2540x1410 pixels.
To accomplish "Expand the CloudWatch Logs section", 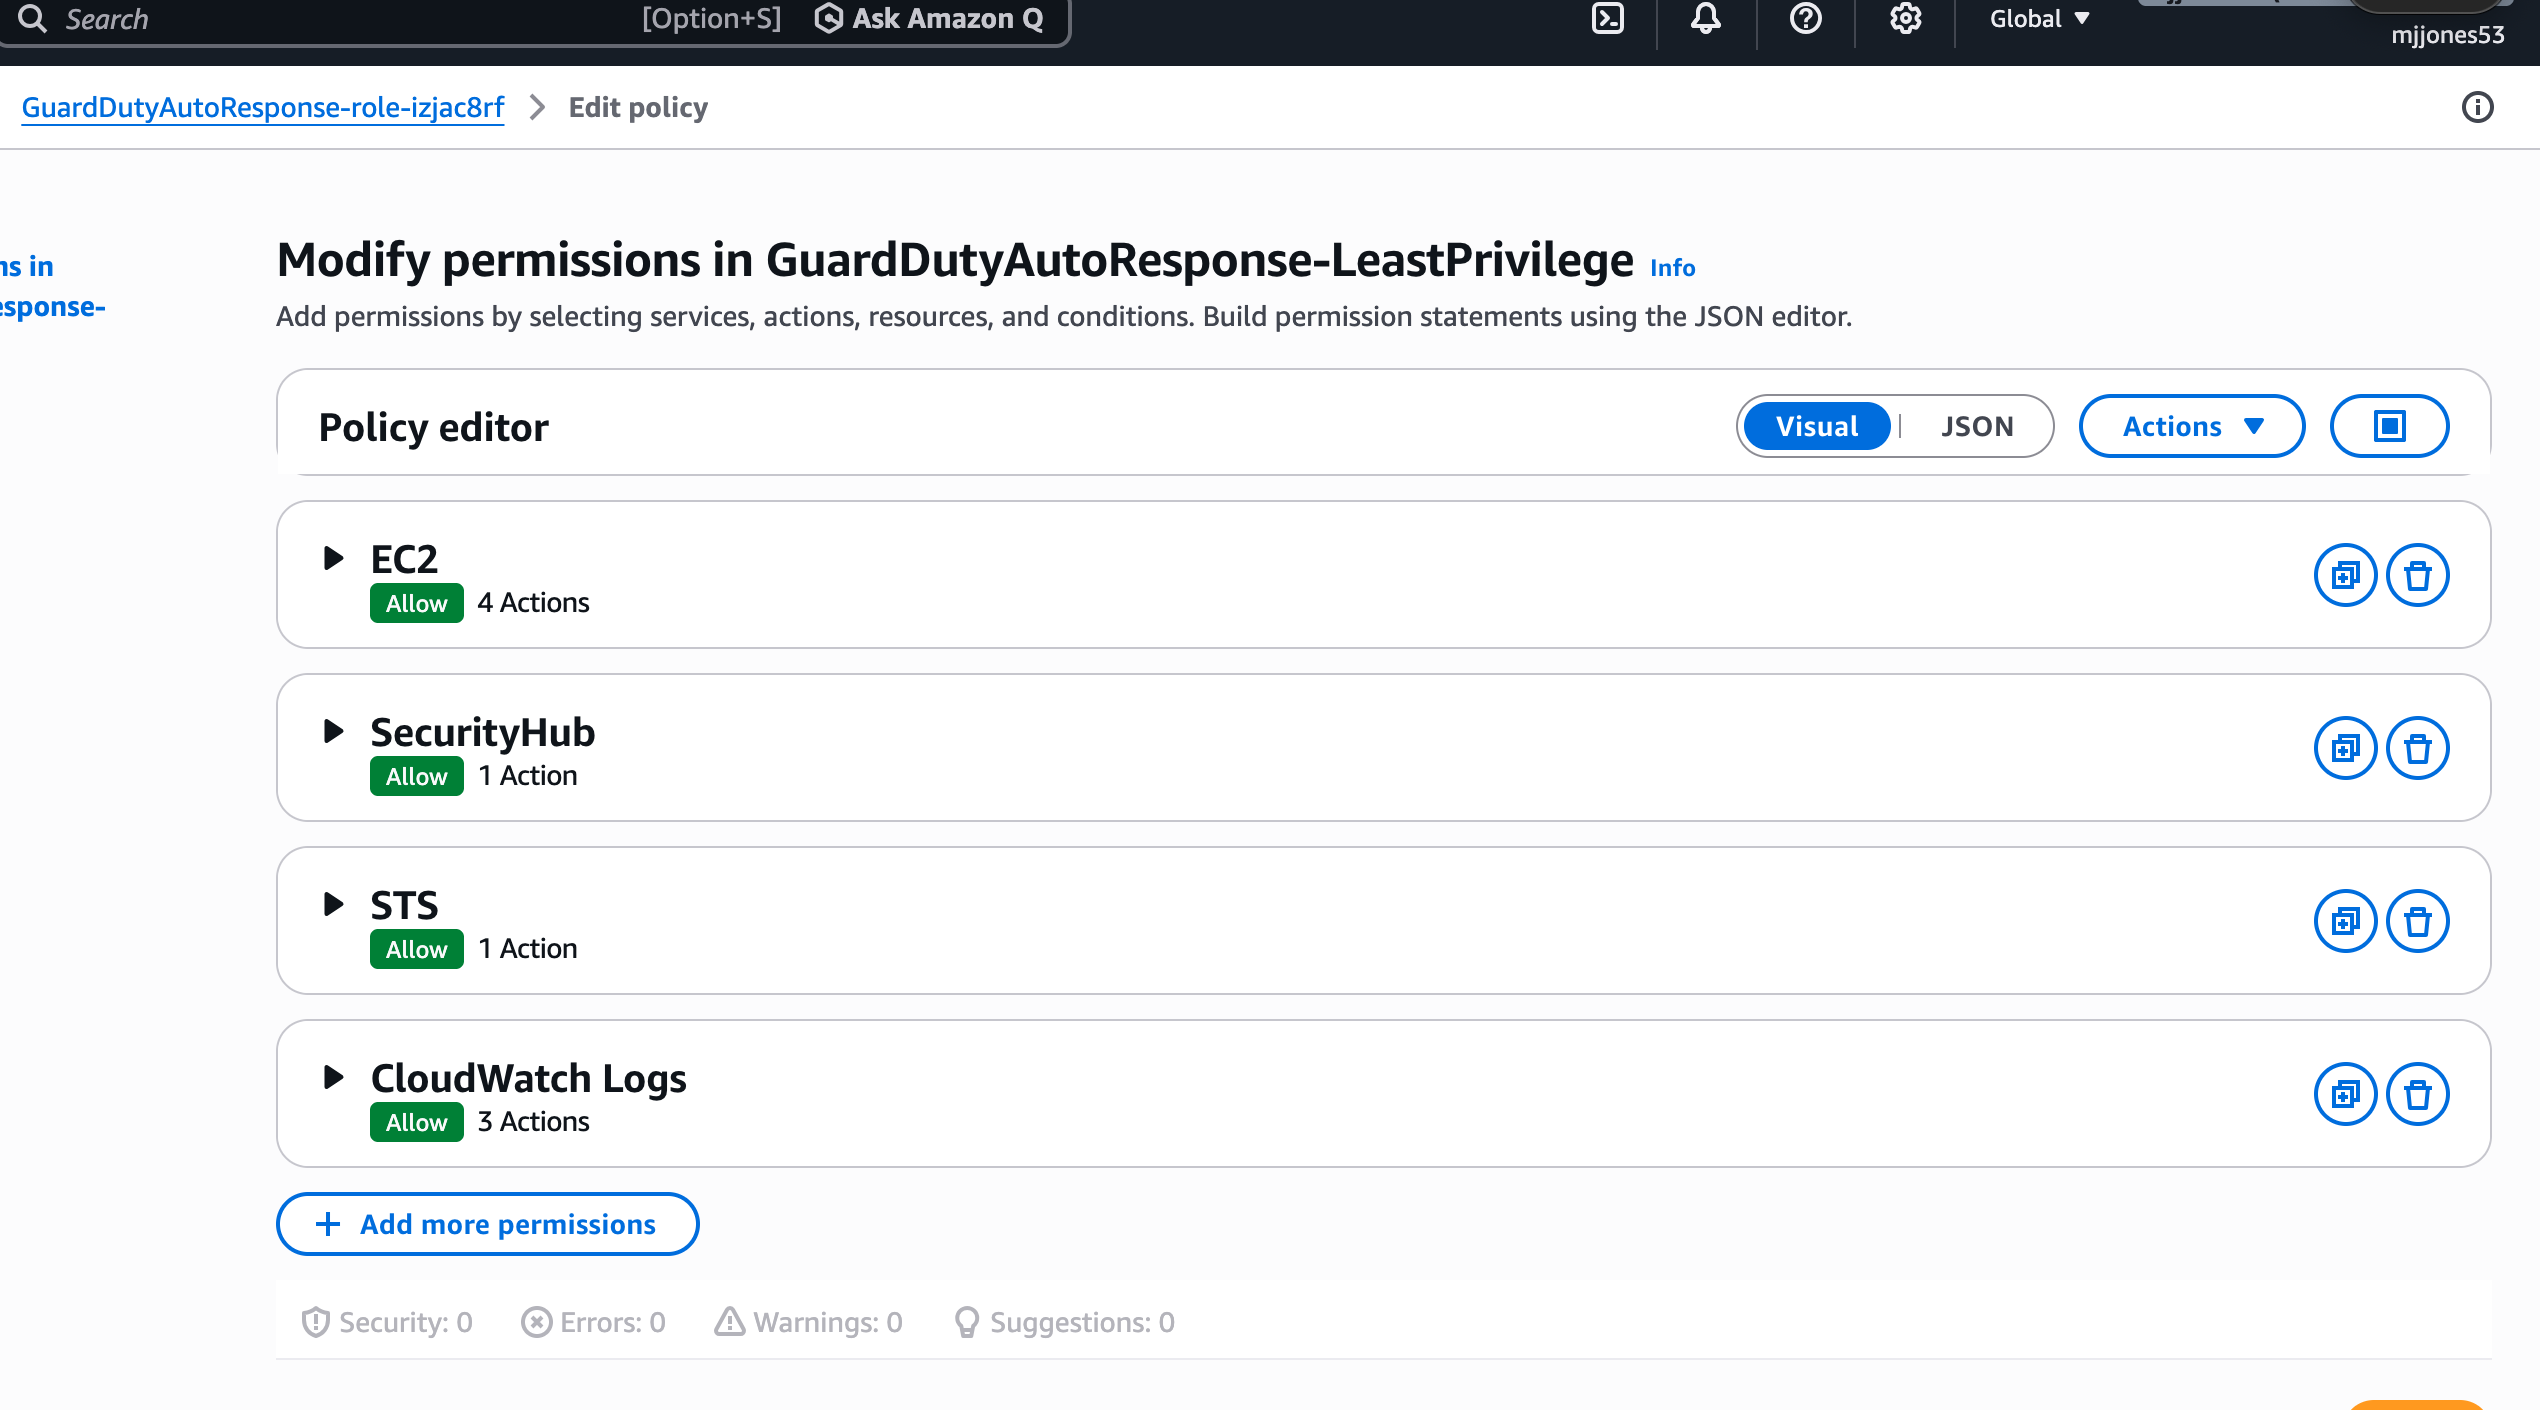I will [x=334, y=1077].
